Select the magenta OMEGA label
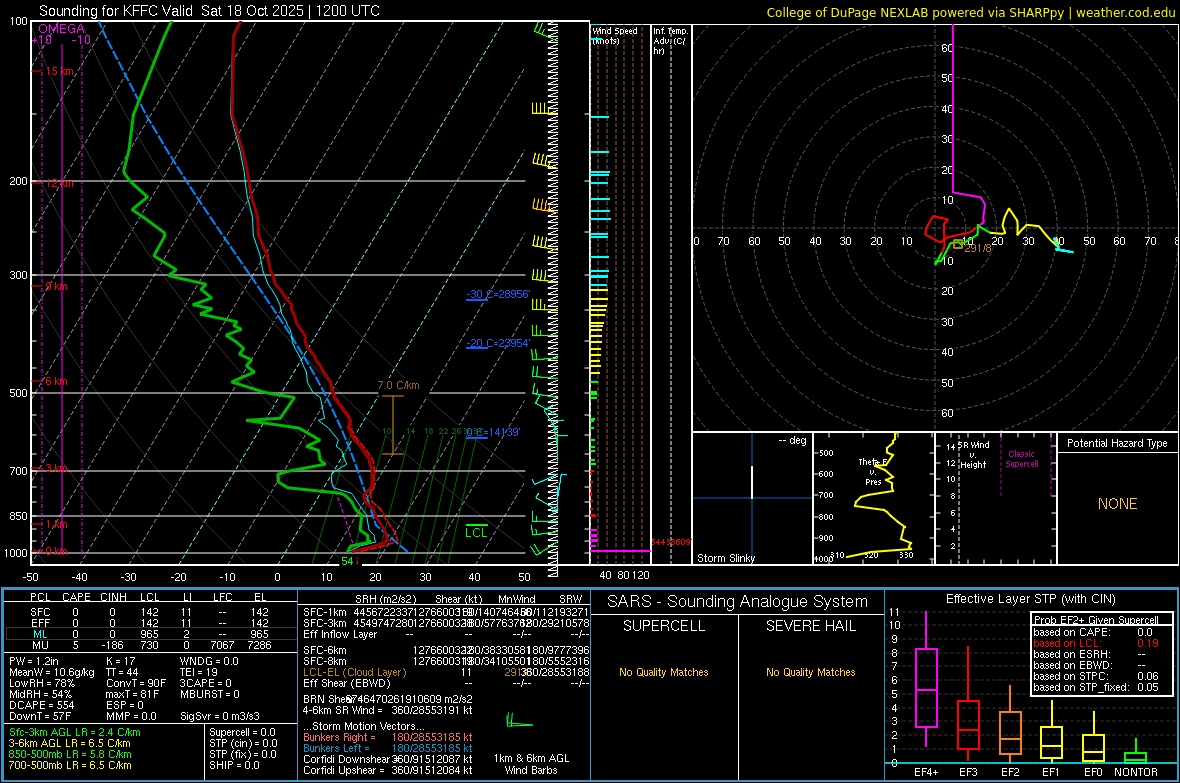This screenshot has height=783, width=1180. pyautogui.click(x=62, y=29)
